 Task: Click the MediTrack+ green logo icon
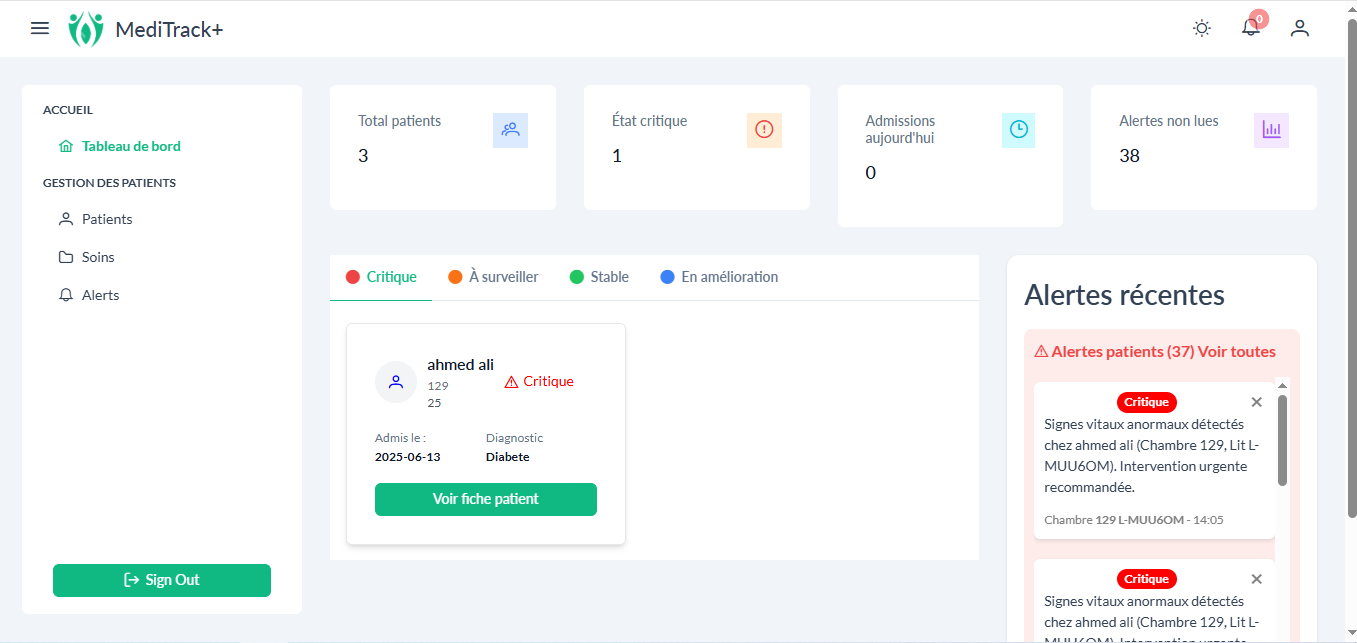[x=86, y=29]
